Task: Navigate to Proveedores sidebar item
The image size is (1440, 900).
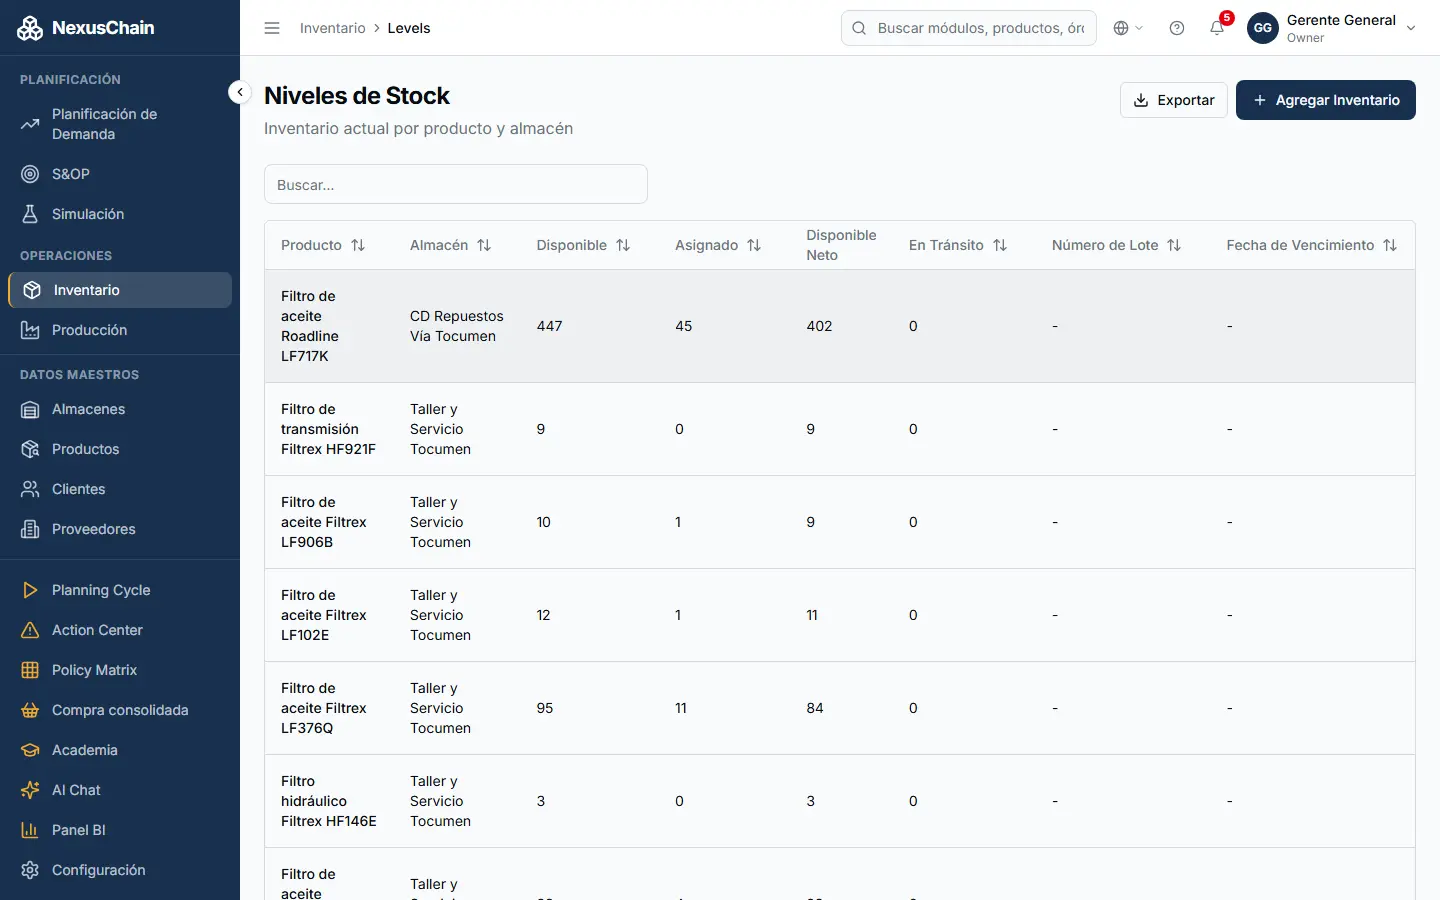Action: 120,529
